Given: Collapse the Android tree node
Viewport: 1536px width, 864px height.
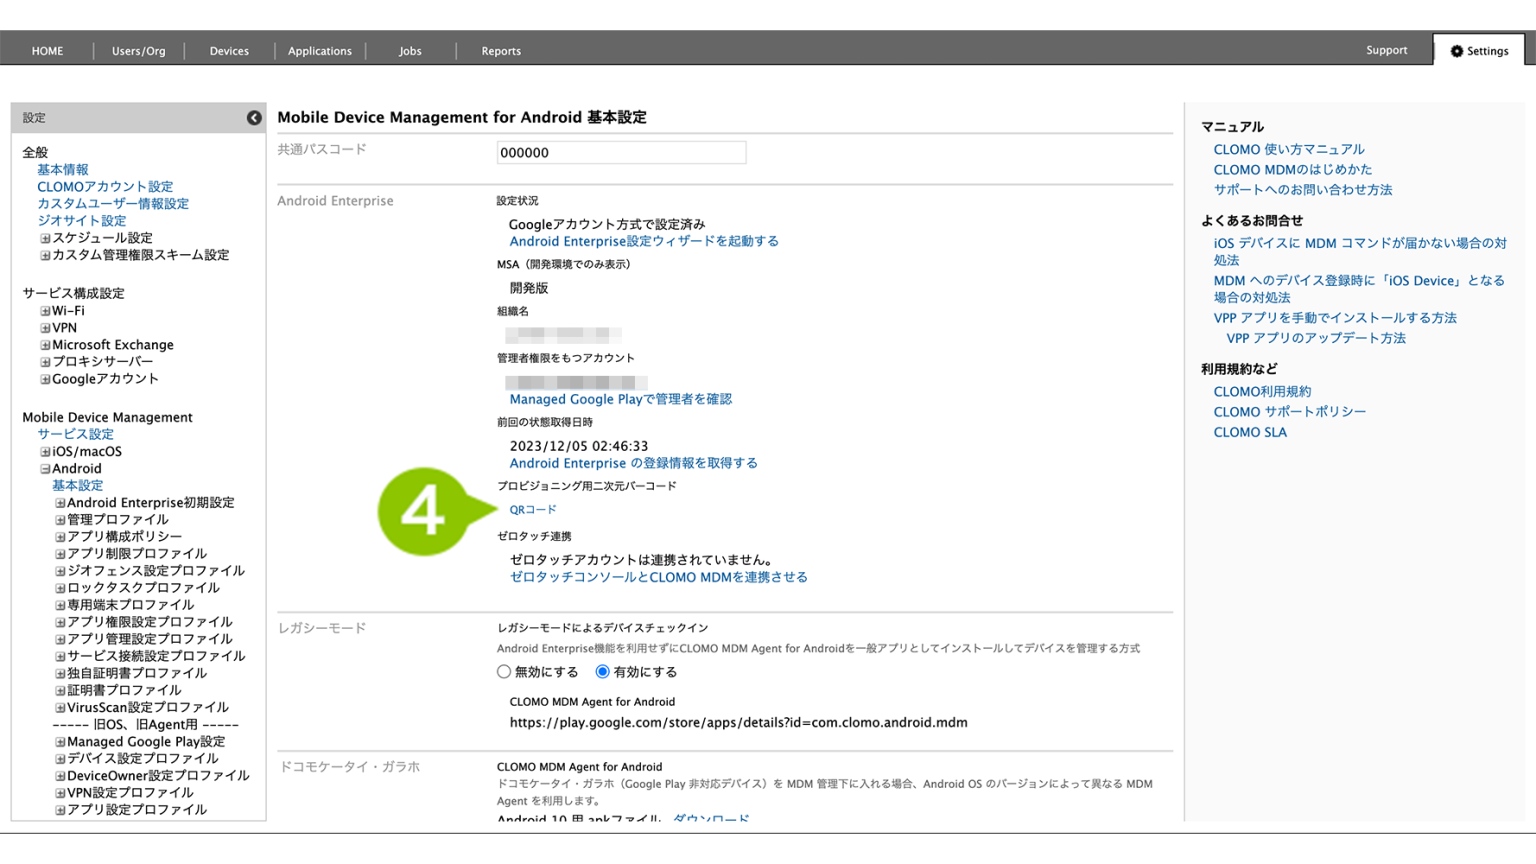Looking at the screenshot, I should click(x=45, y=469).
